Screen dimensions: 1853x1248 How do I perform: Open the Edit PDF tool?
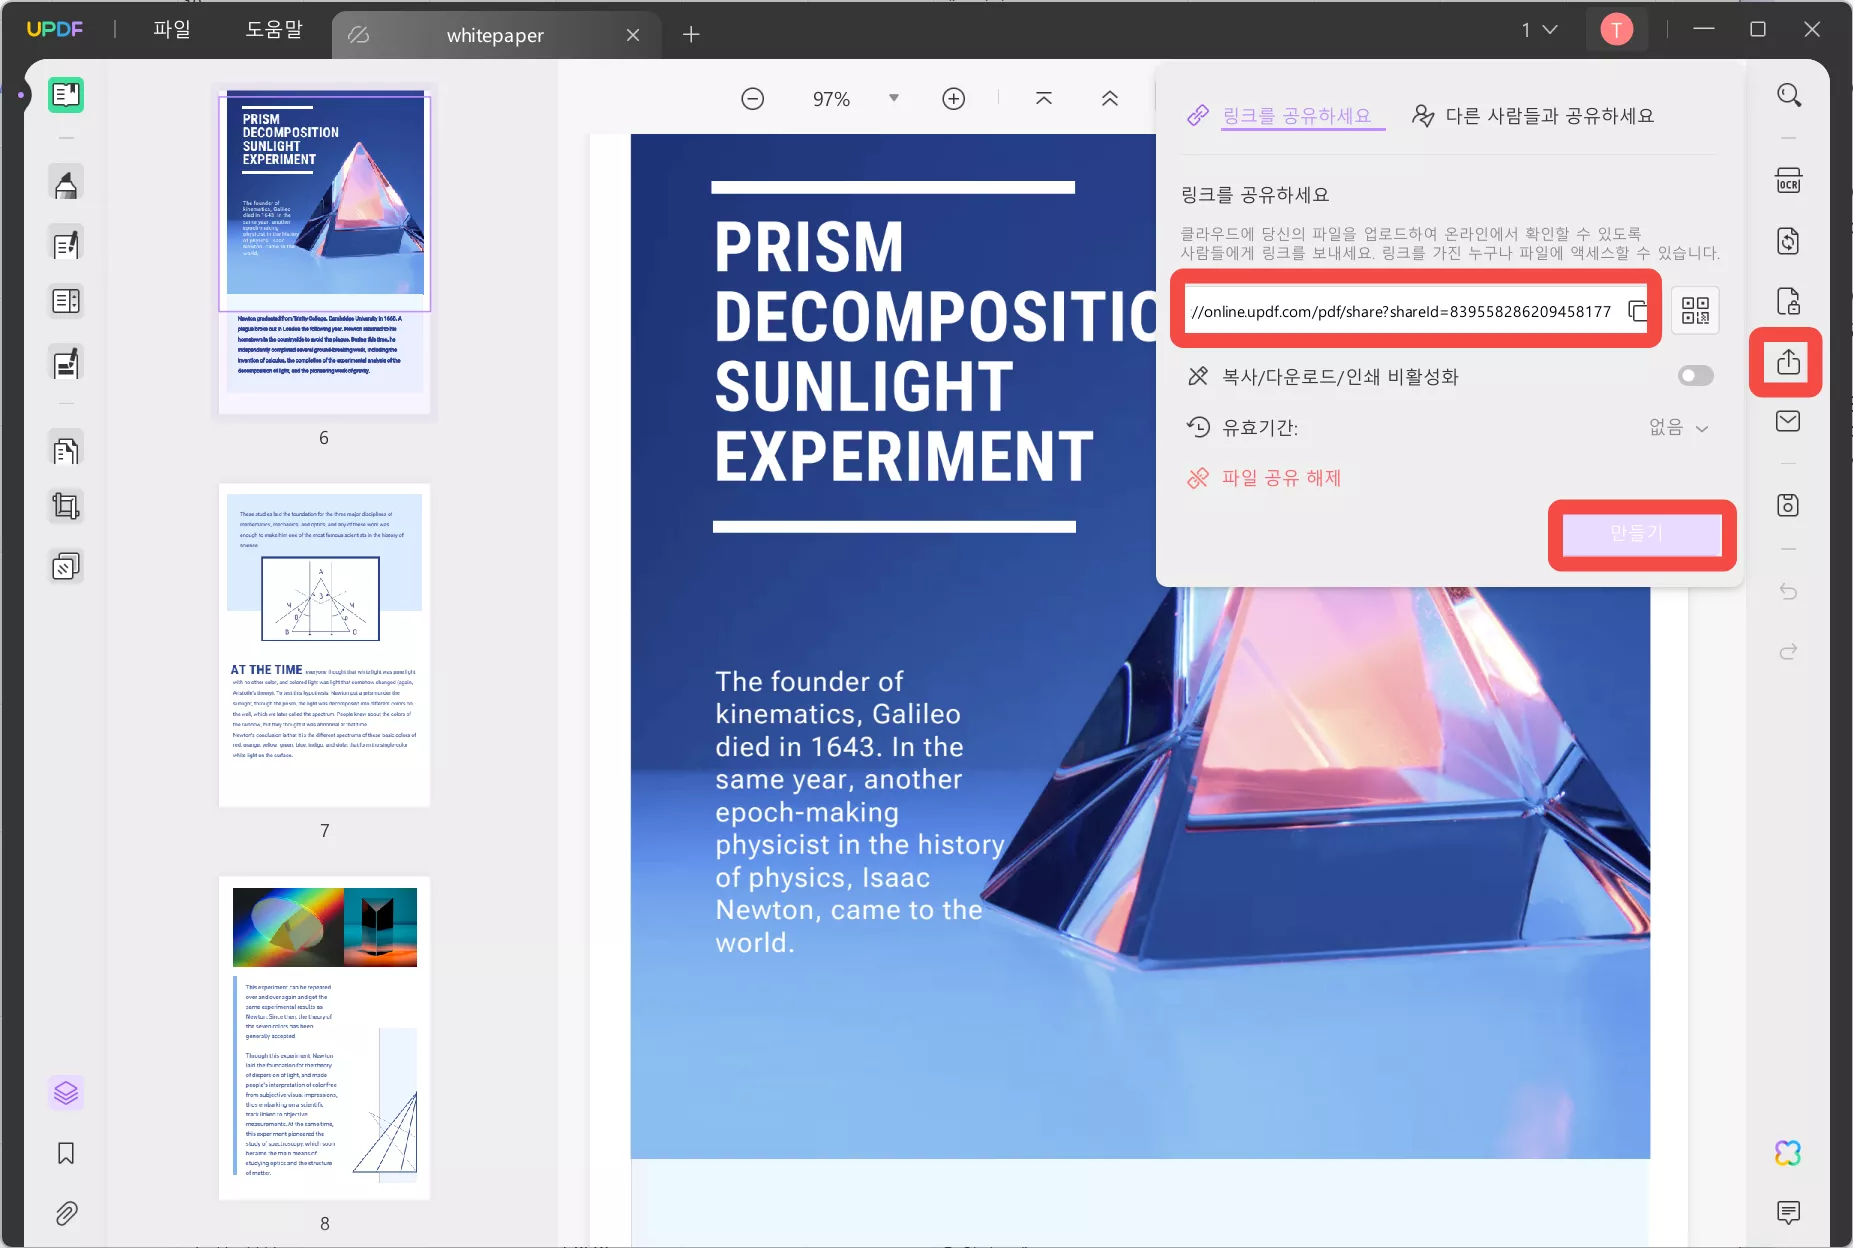(x=66, y=244)
